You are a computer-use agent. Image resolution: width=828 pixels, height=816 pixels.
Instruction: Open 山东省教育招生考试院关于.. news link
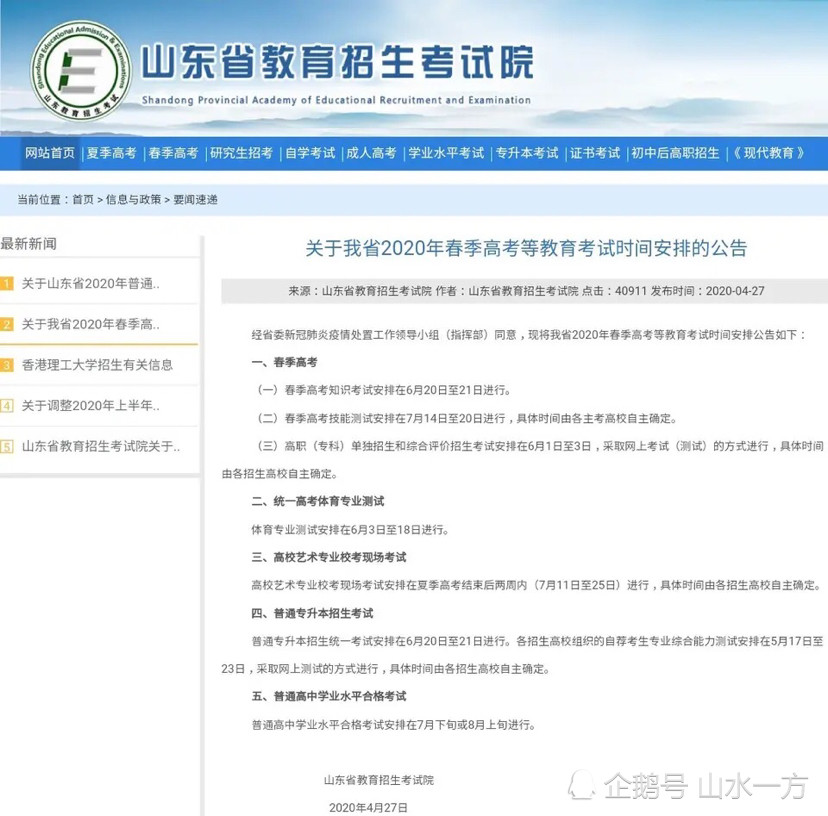[101, 446]
